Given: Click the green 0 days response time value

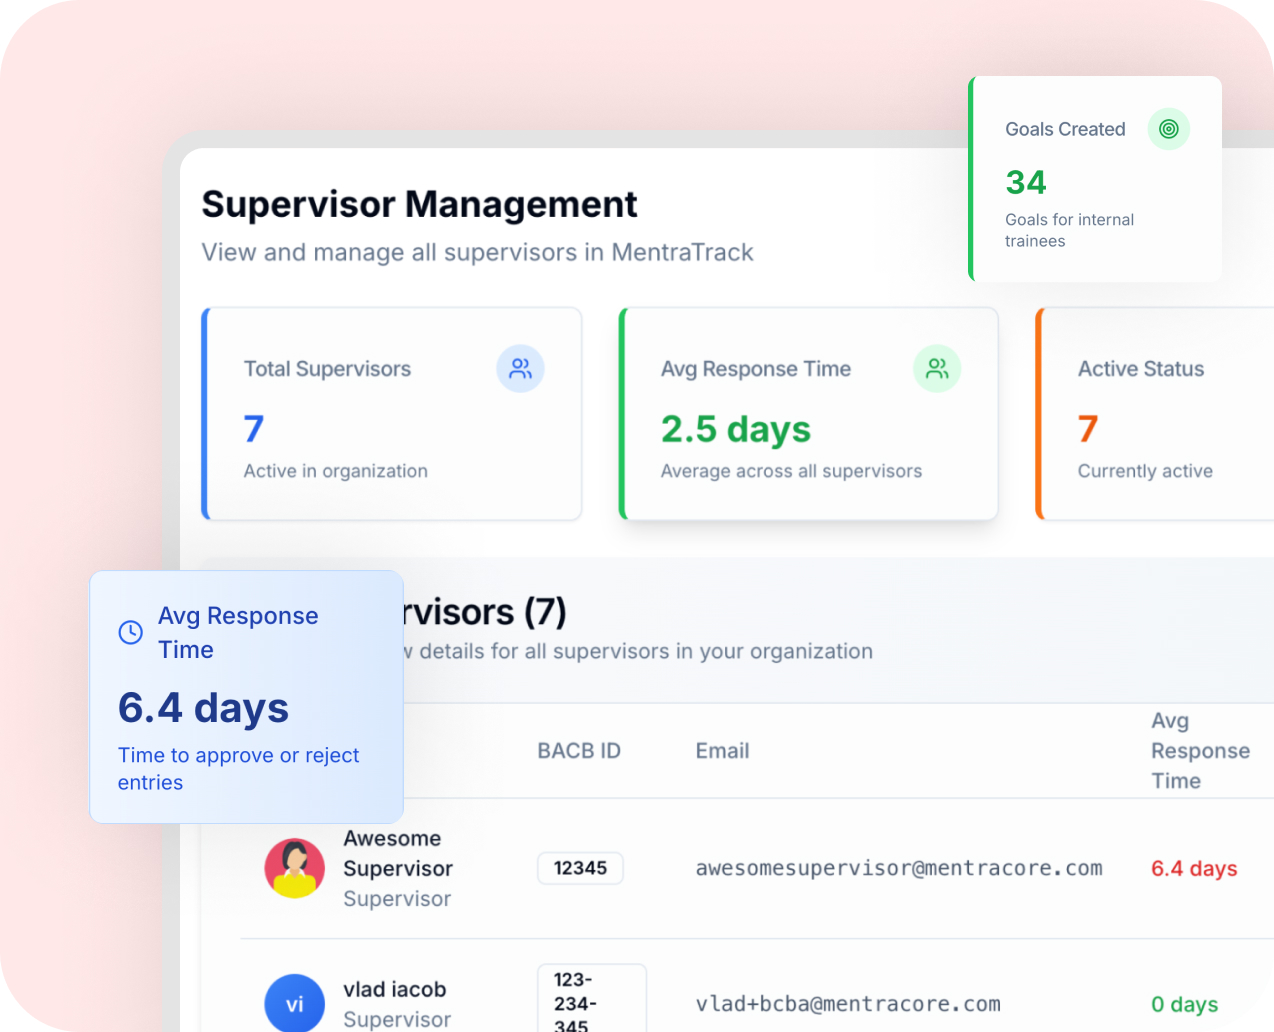Looking at the screenshot, I should point(1184,1004).
